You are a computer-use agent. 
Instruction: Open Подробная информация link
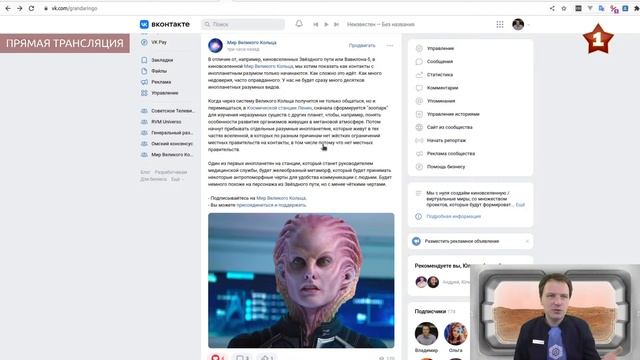click(x=453, y=216)
